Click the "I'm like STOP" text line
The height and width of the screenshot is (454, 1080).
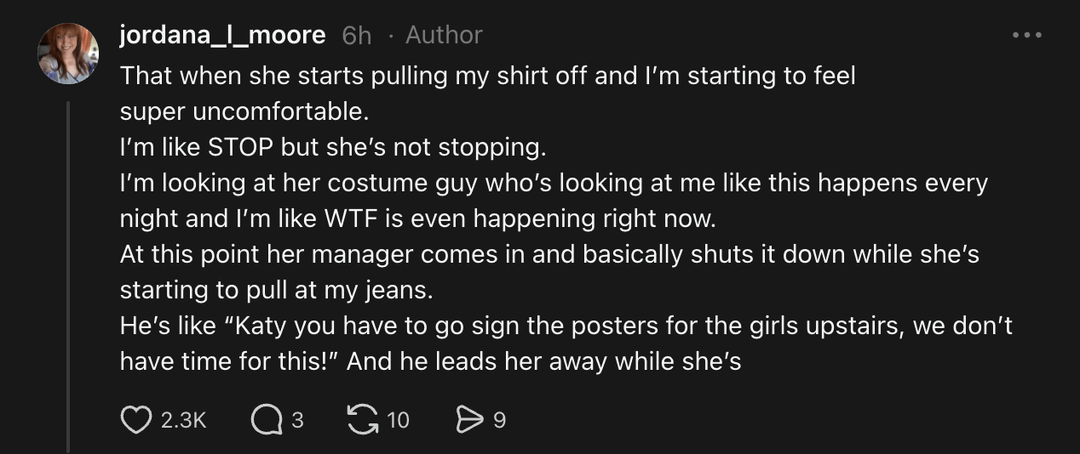pos(334,148)
